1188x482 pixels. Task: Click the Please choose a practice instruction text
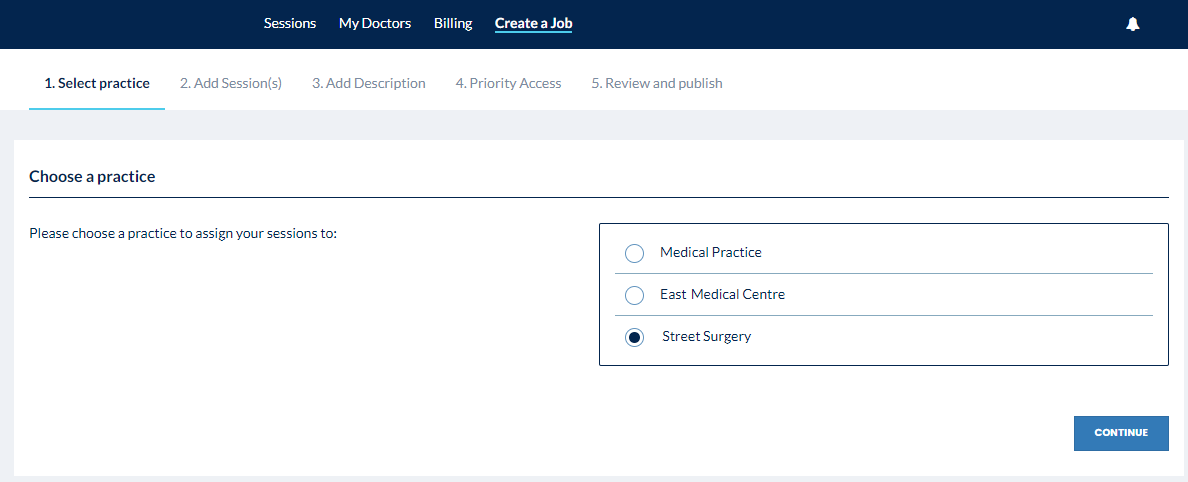[183, 233]
